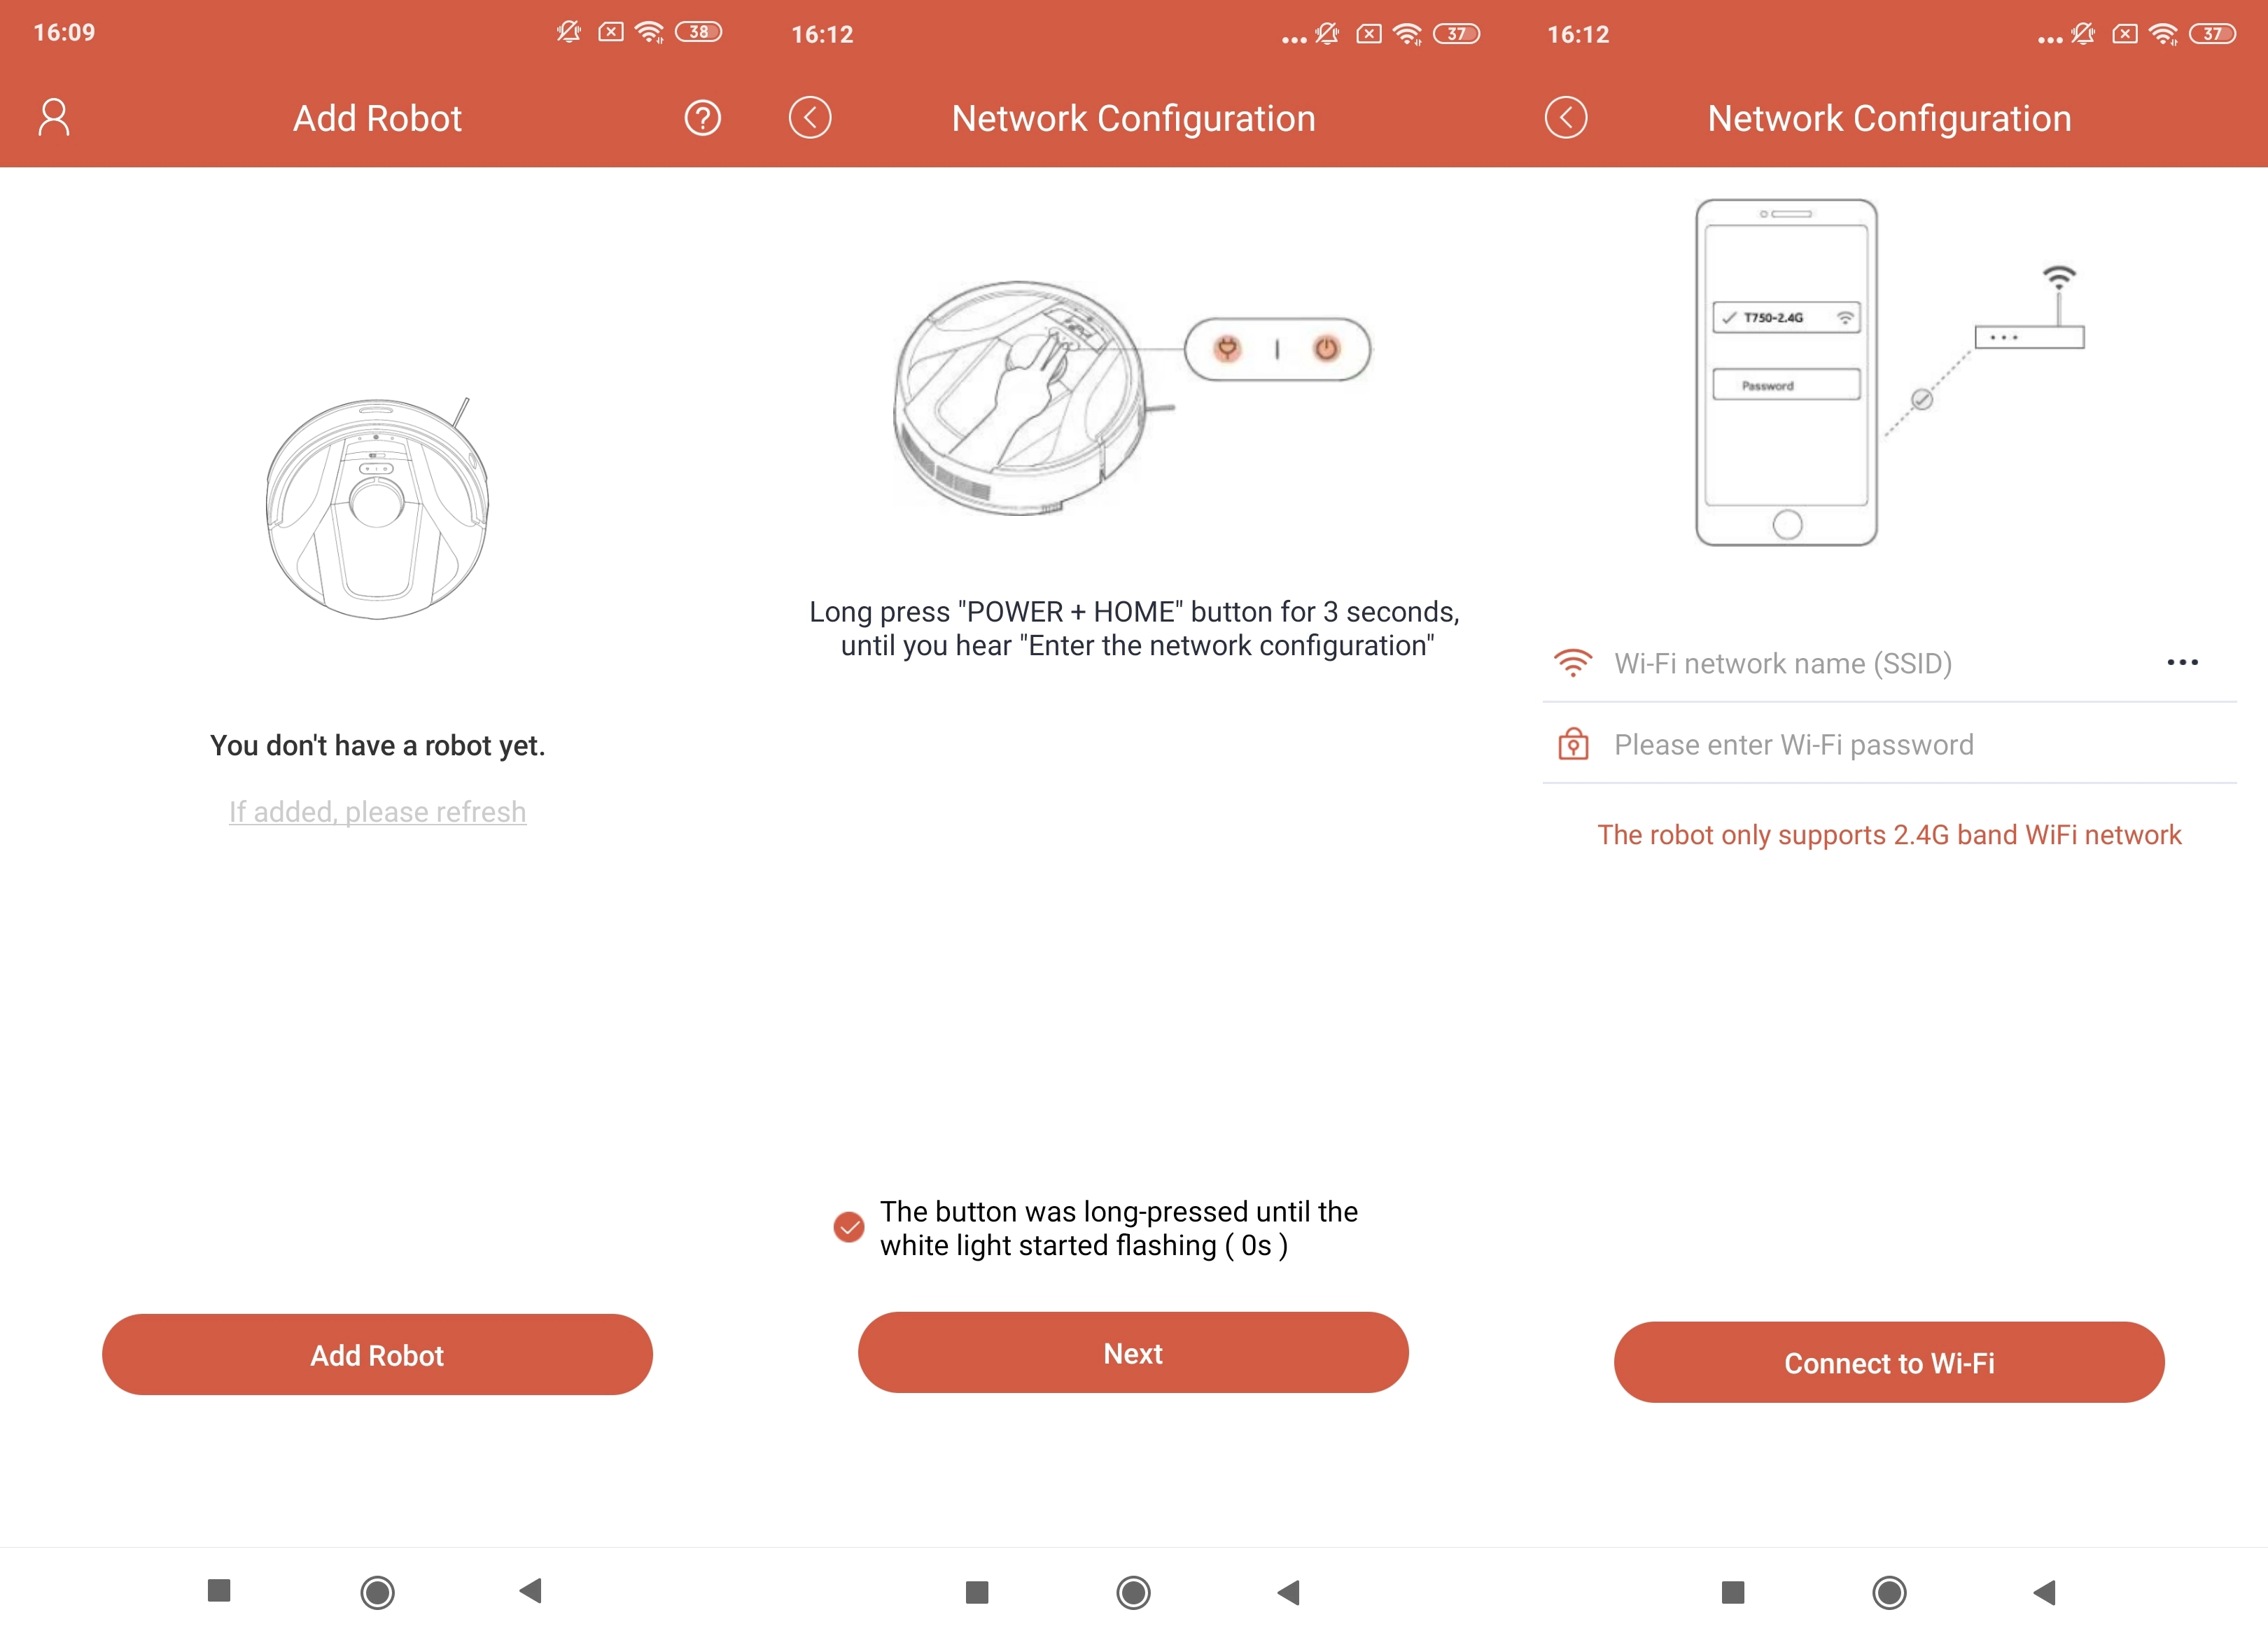Go back from the robot button instructions screen

pos(810,118)
